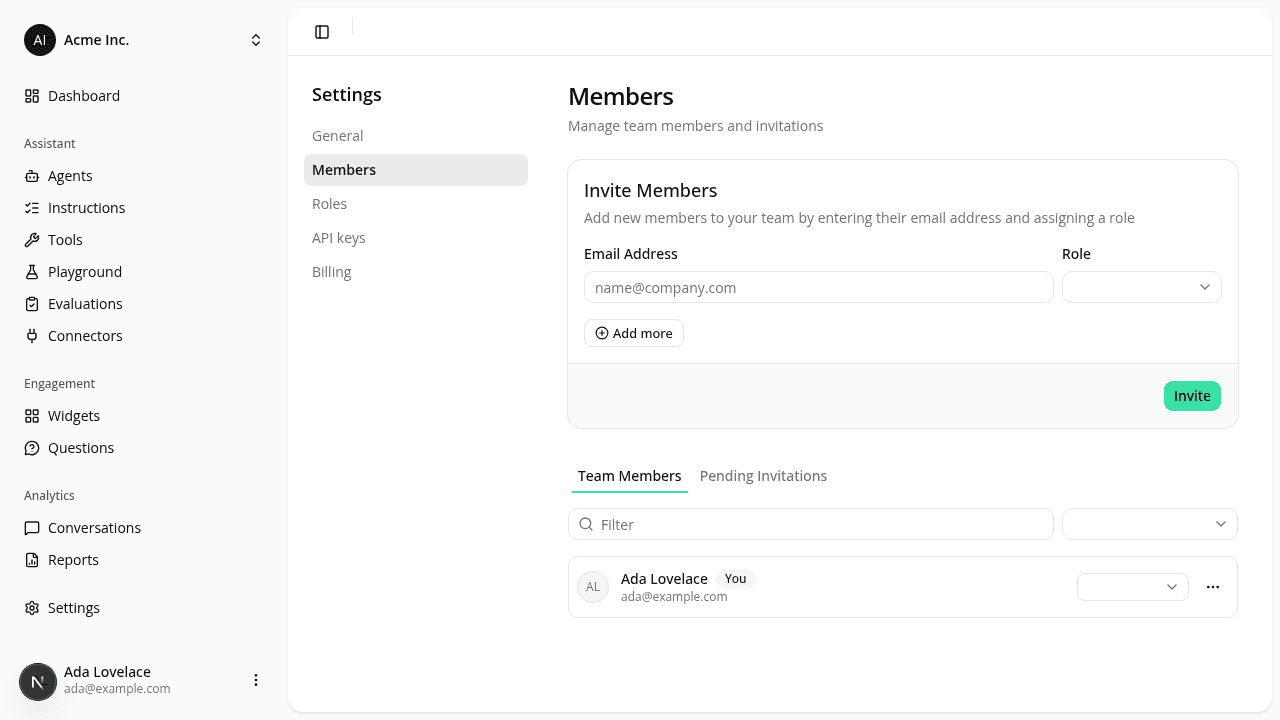Open API keys settings section
The image size is (1280, 720).
(x=416, y=238)
